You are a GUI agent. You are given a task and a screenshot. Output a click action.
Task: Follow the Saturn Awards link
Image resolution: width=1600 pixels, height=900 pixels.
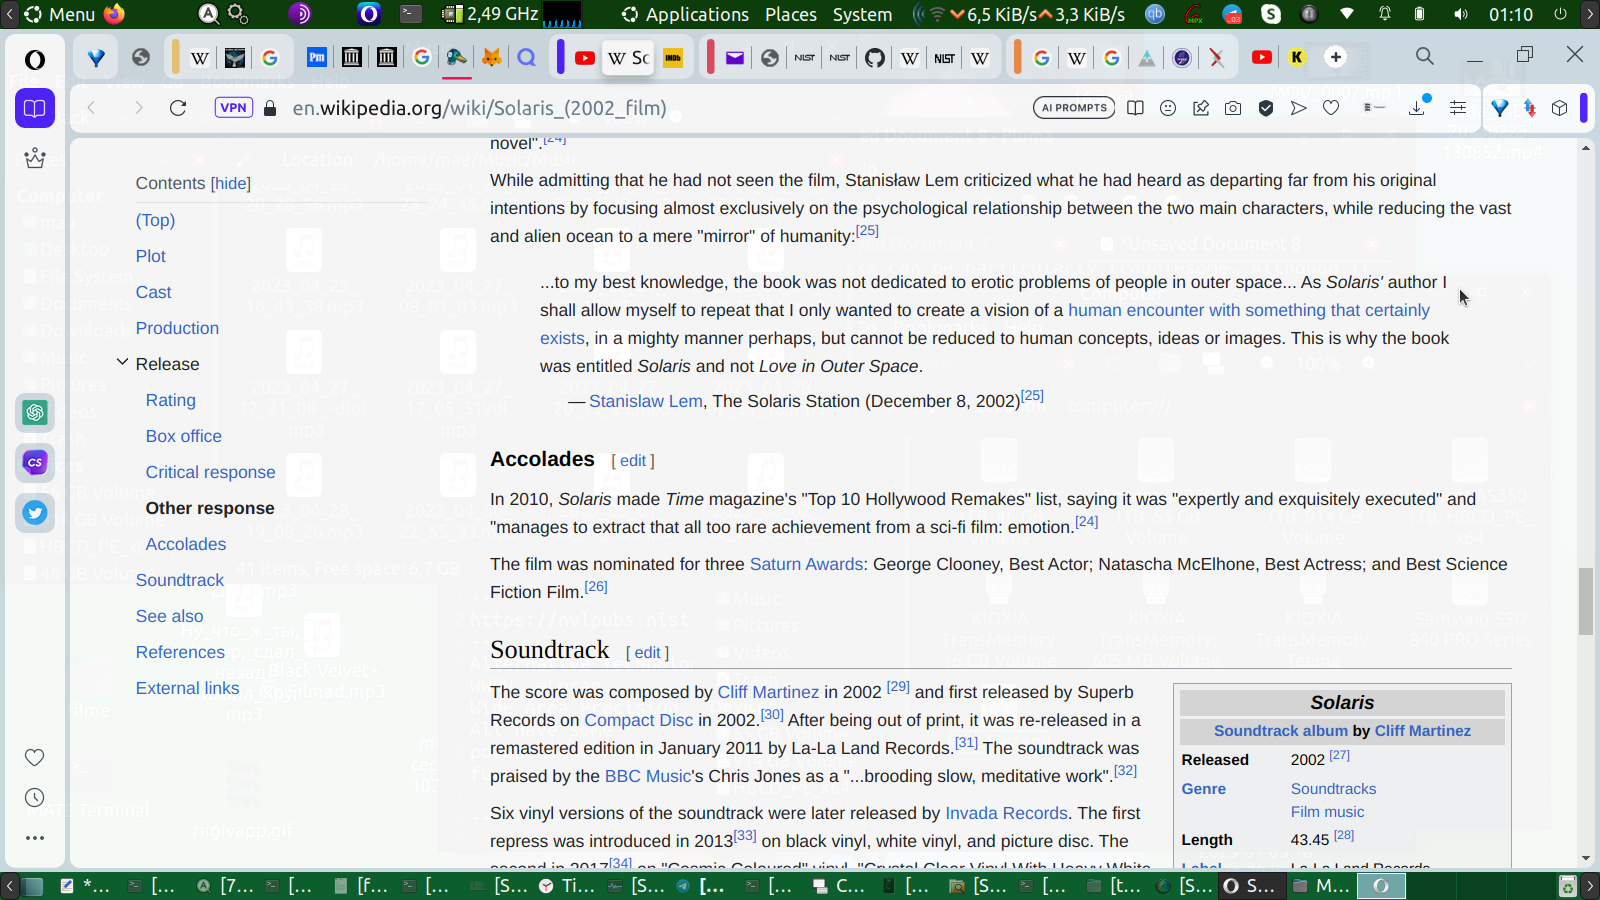806,564
